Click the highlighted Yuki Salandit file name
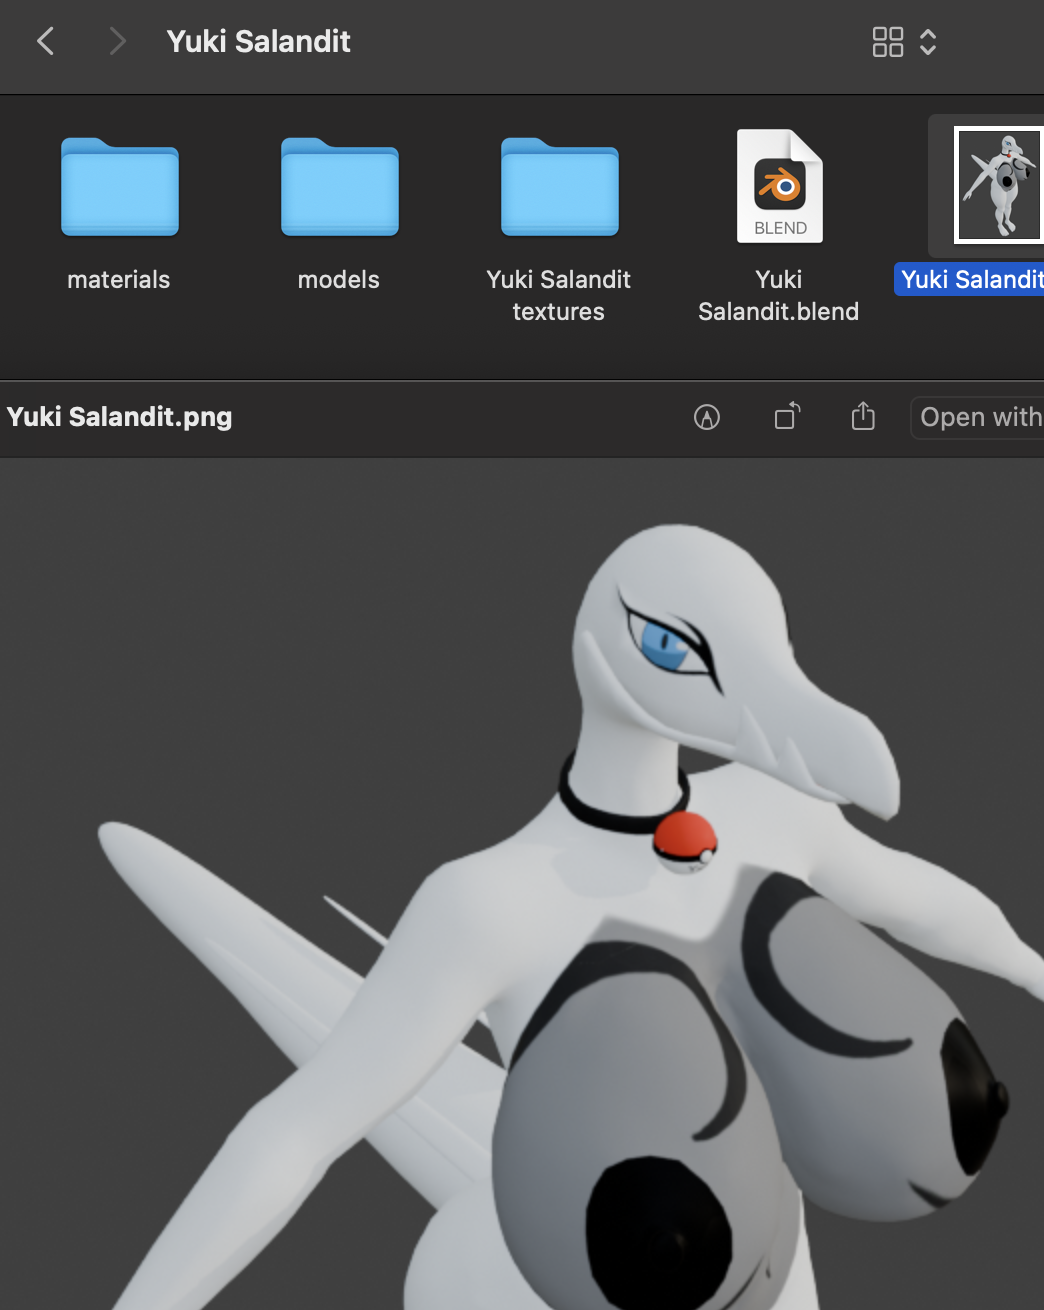Screen dimensions: 1044x1310 [x=971, y=279]
